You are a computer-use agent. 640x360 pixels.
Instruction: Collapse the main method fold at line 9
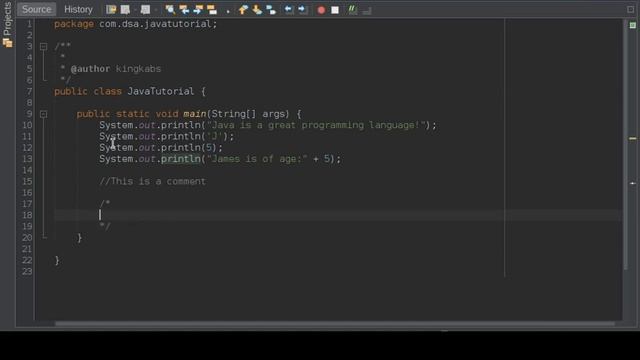point(43,114)
